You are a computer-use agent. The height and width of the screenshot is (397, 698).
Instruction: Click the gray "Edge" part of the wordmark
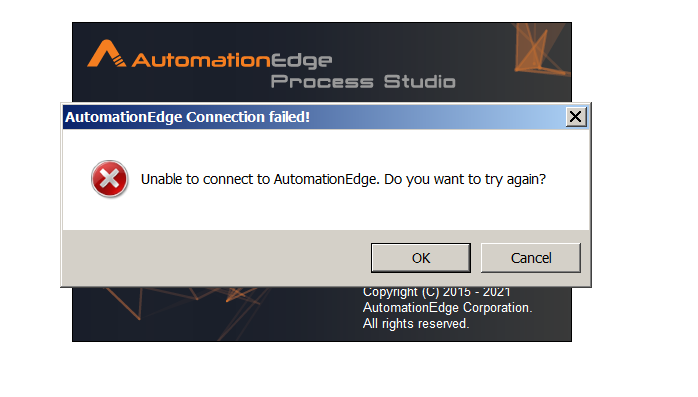pyautogui.click(x=301, y=61)
